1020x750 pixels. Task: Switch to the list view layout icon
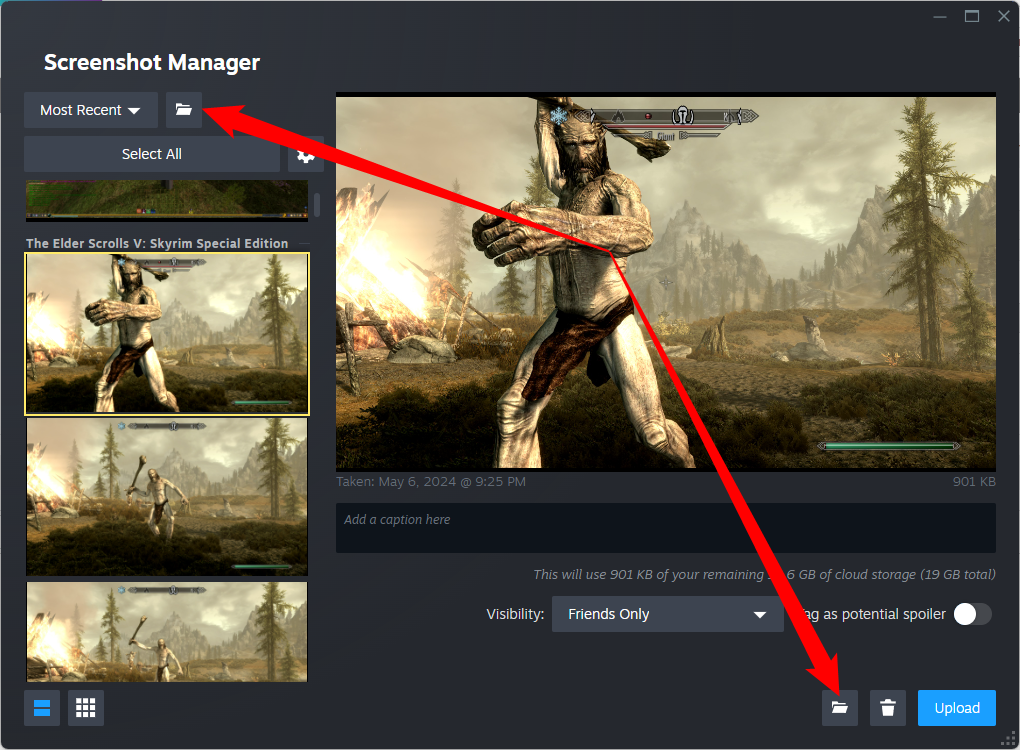pos(42,708)
